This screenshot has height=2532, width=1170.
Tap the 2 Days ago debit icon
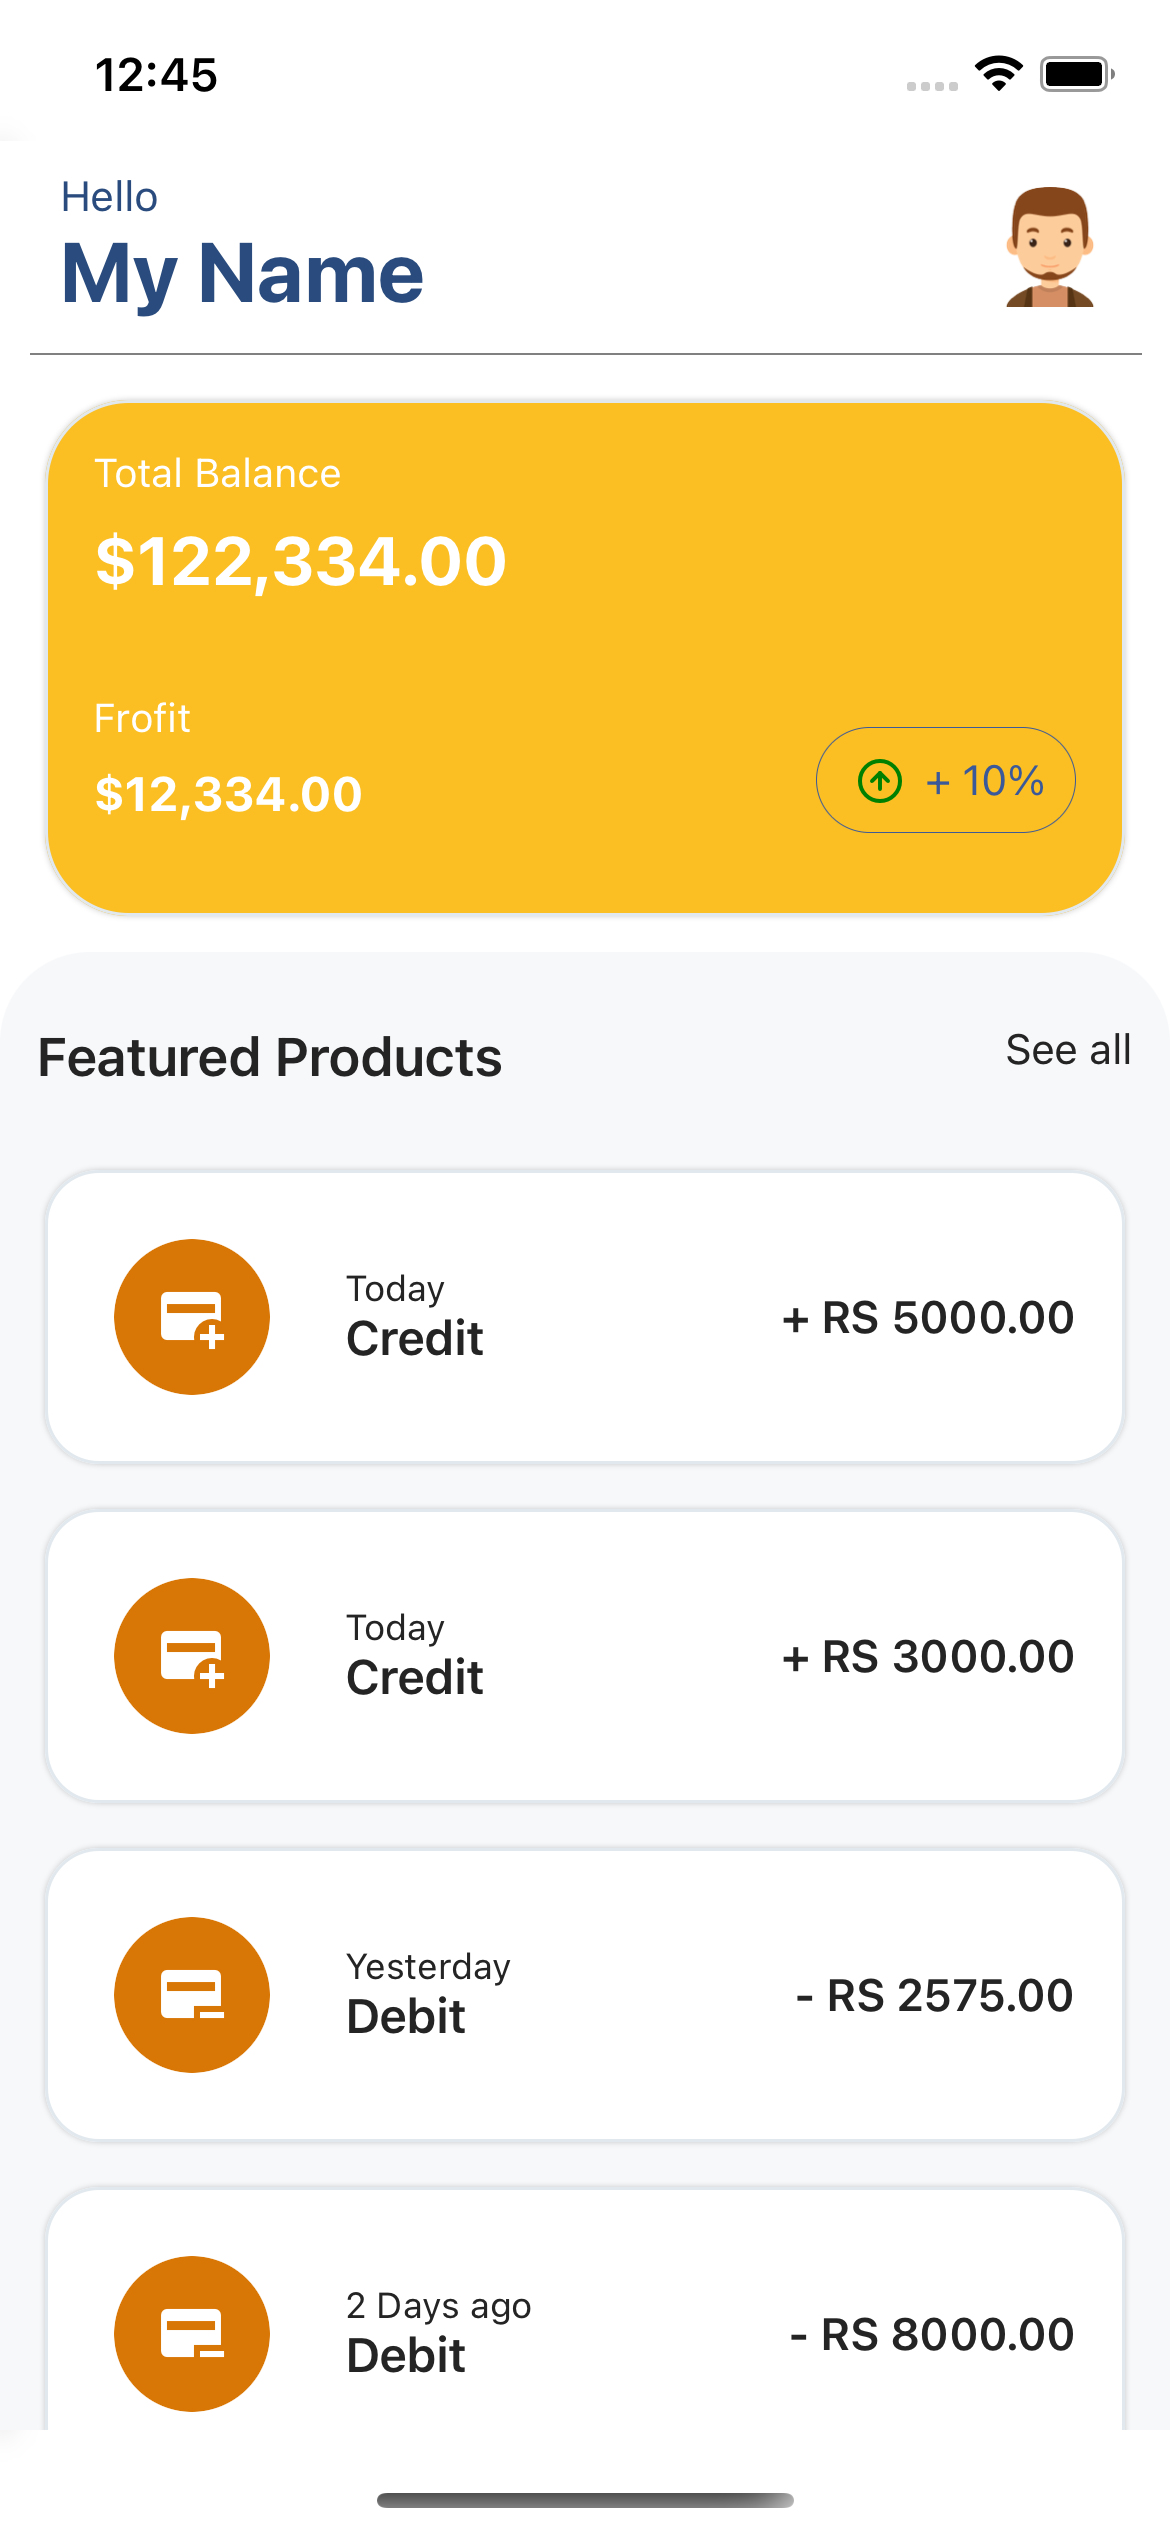(192, 2334)
